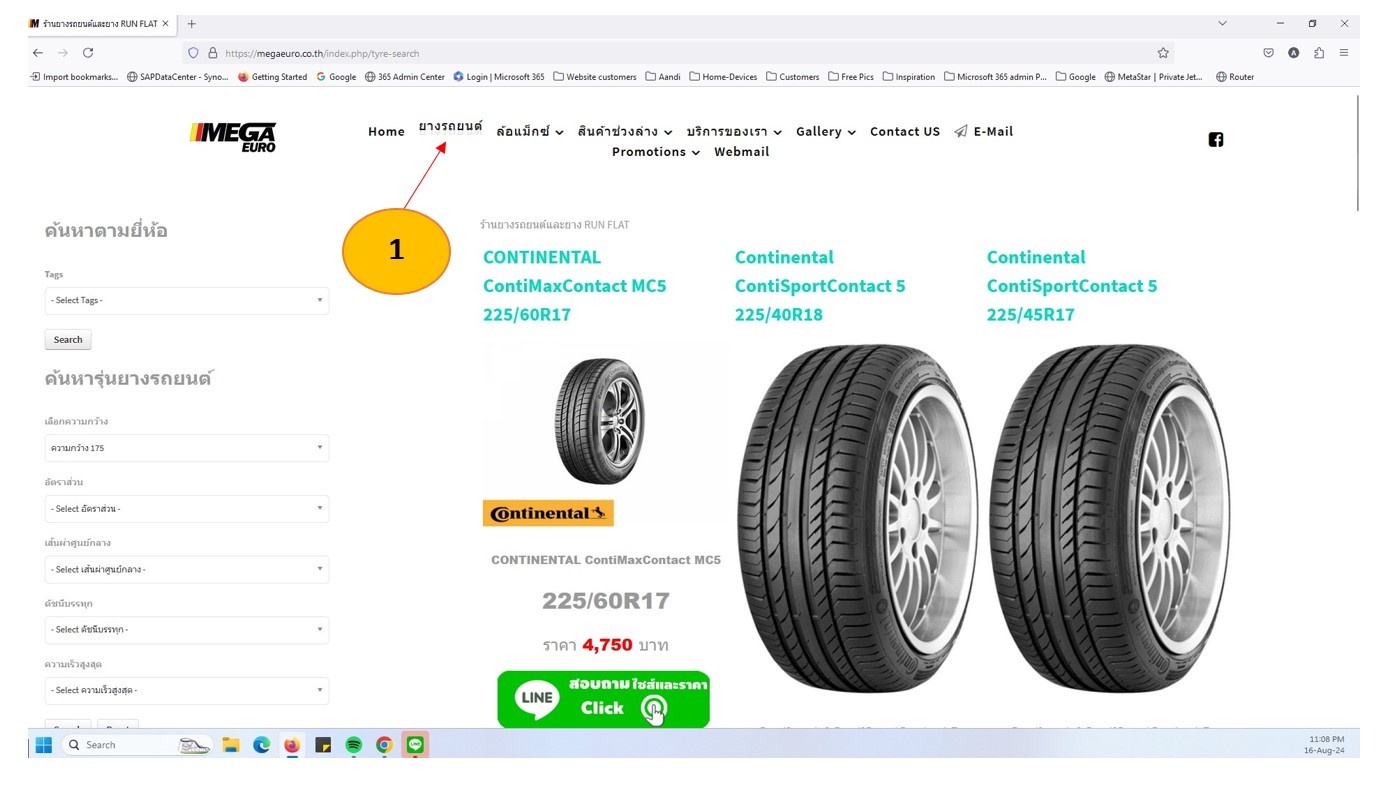1396x792 pixels.
Task: Open the Getting Started bookmark
Action: 272,77
